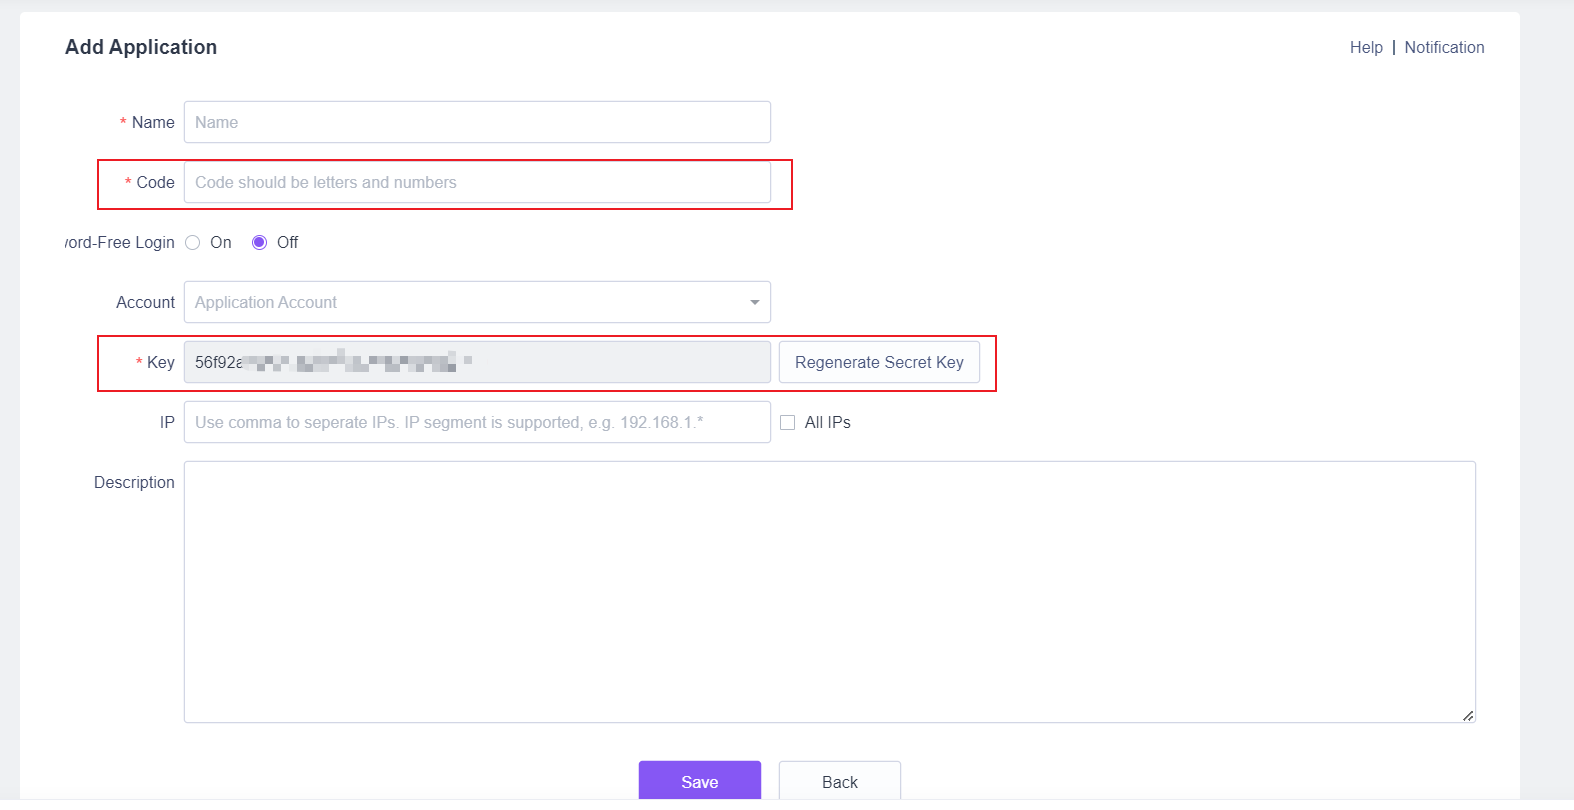Open the Application Account dropdown
1574x810 pixels.
coord(465,302)
